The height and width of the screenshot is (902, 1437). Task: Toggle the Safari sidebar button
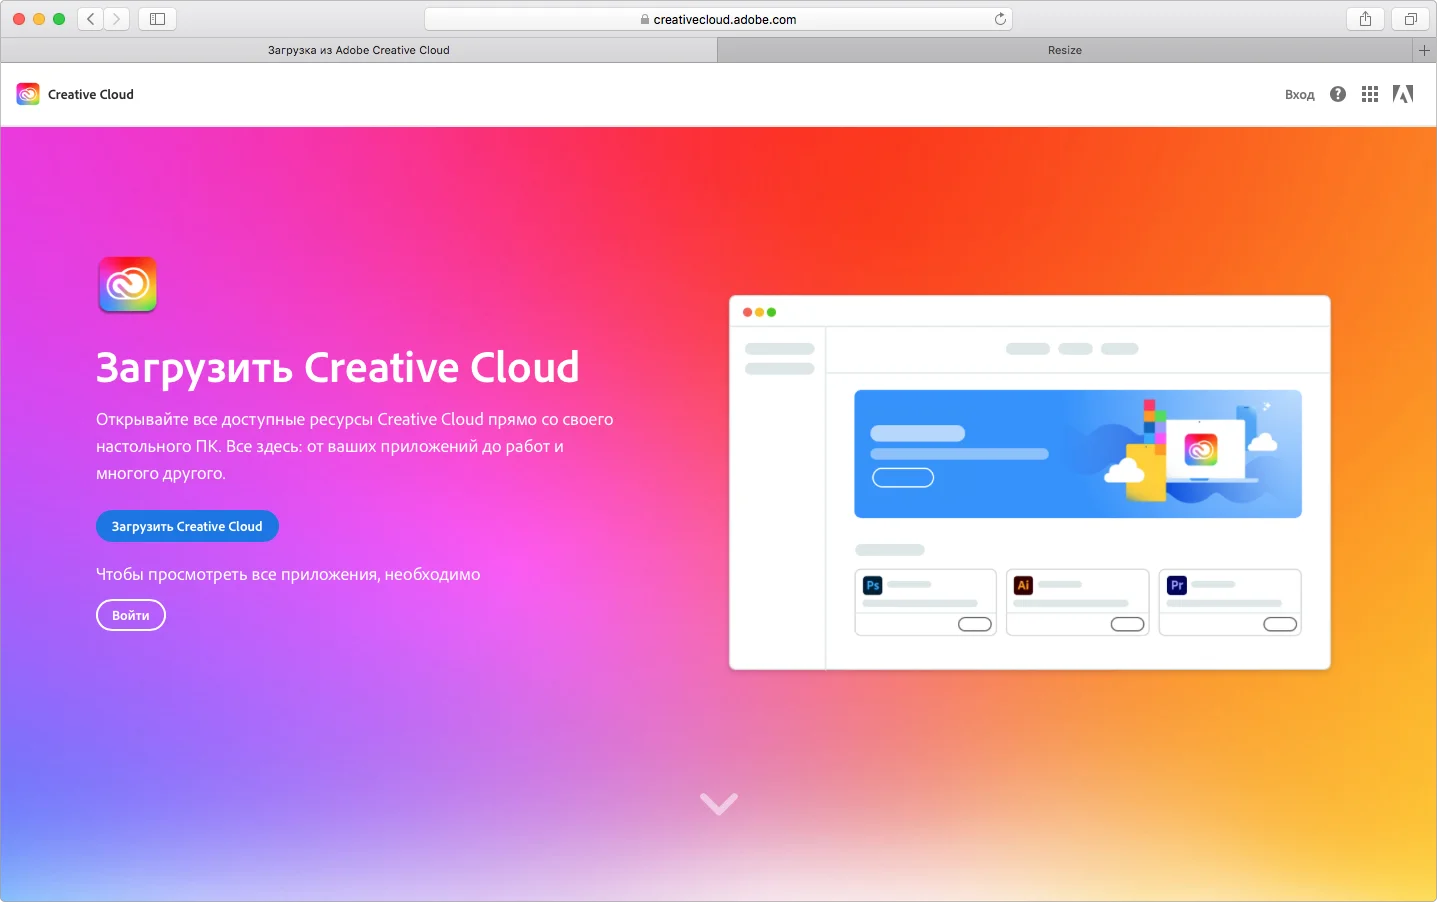[157, 19]
